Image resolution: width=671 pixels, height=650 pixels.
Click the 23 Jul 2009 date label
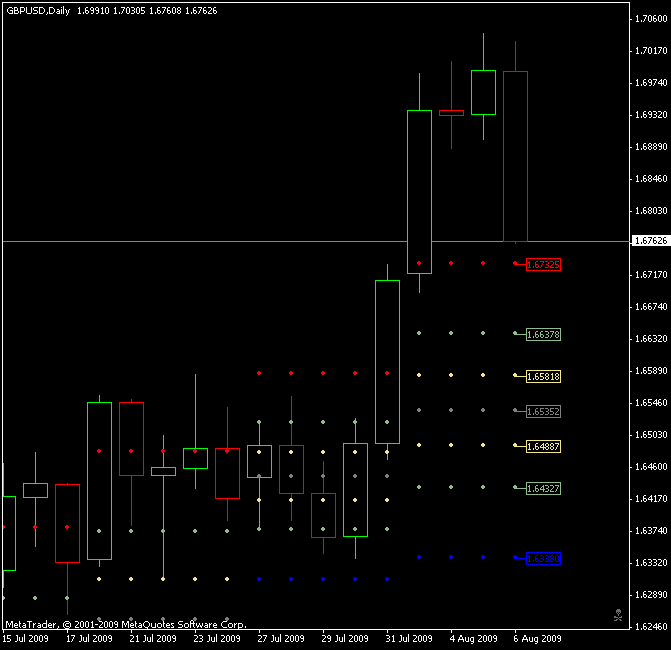[x=217, y=638]
